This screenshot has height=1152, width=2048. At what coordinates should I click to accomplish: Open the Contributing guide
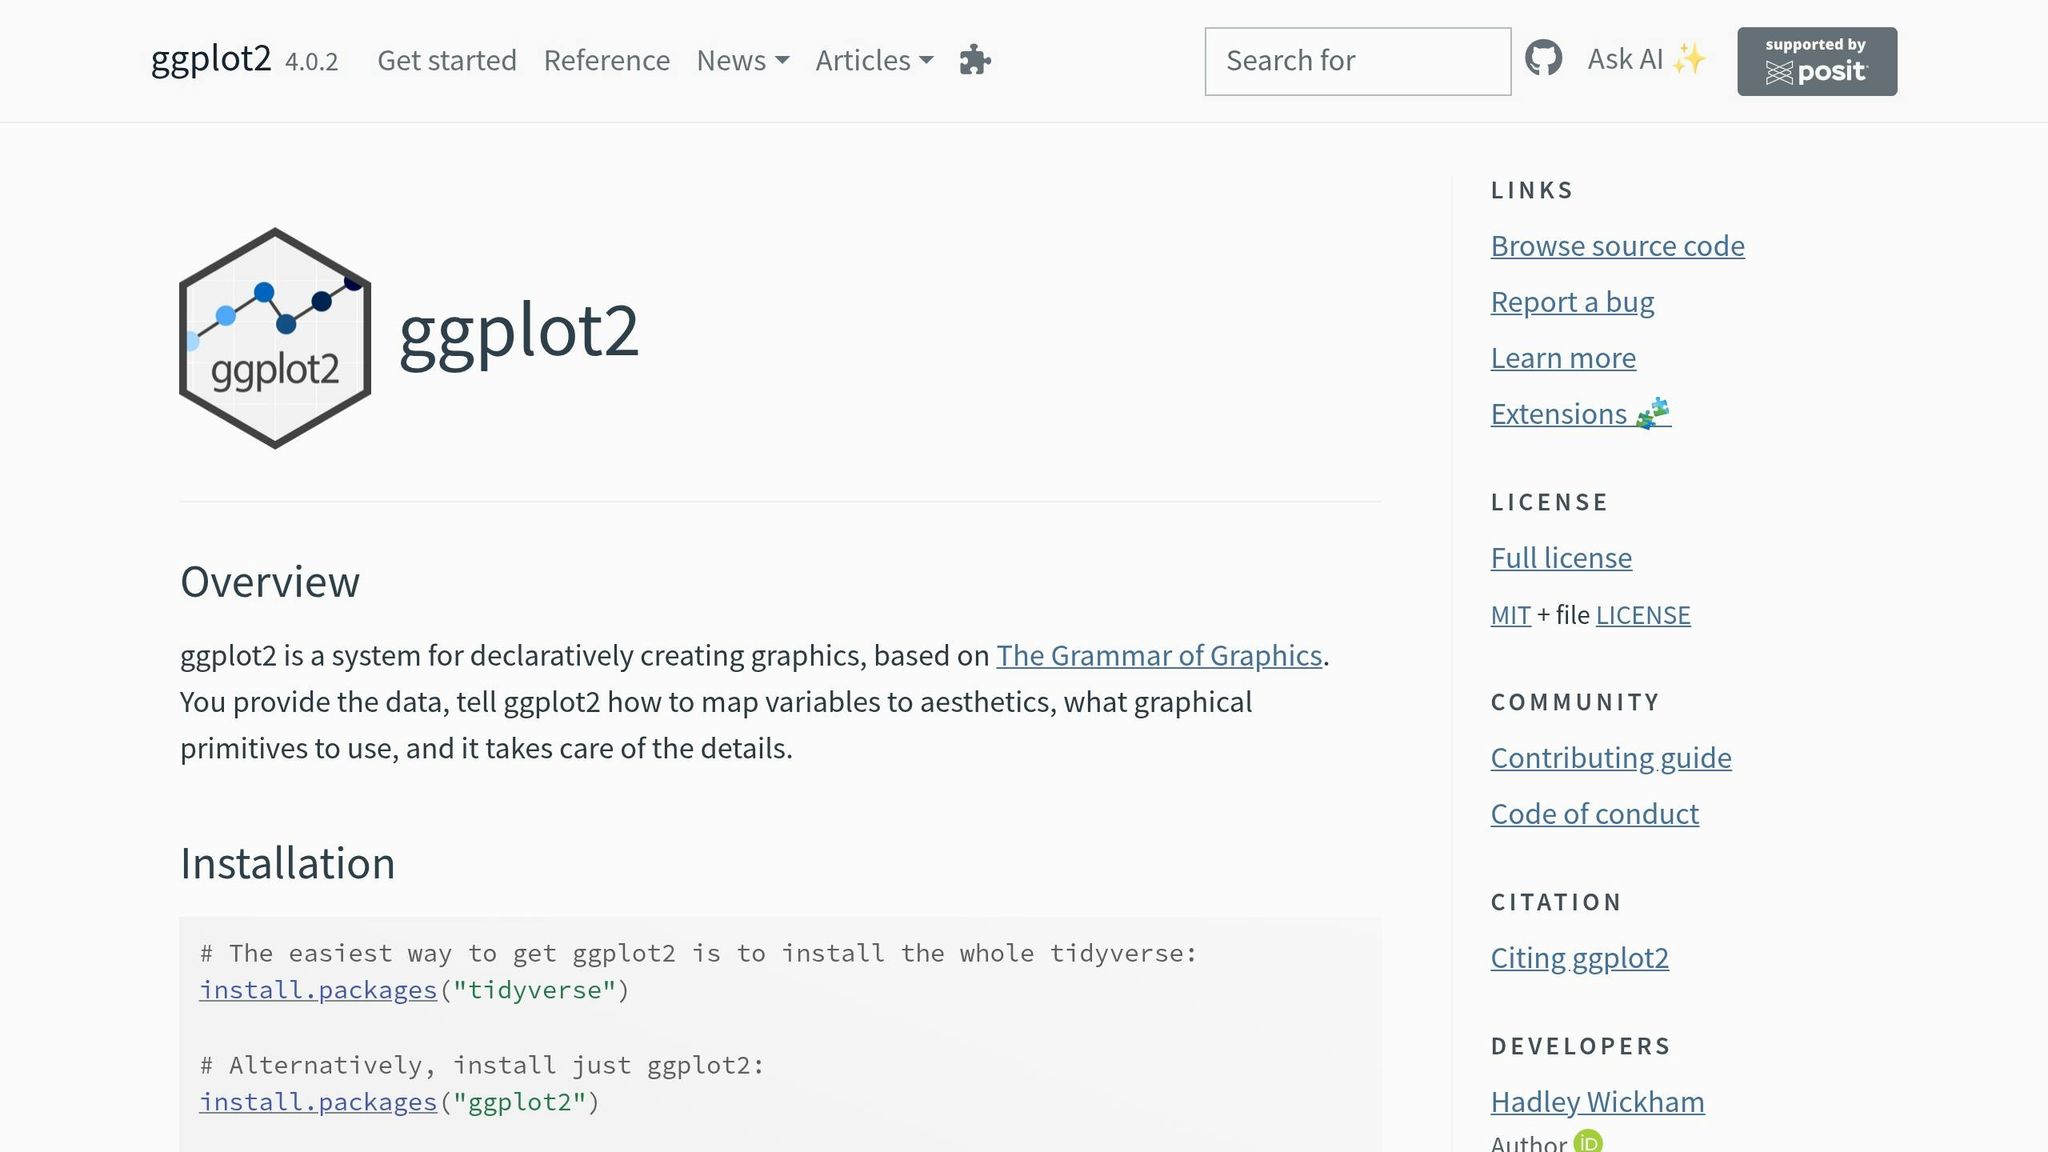coord(1610,758)
